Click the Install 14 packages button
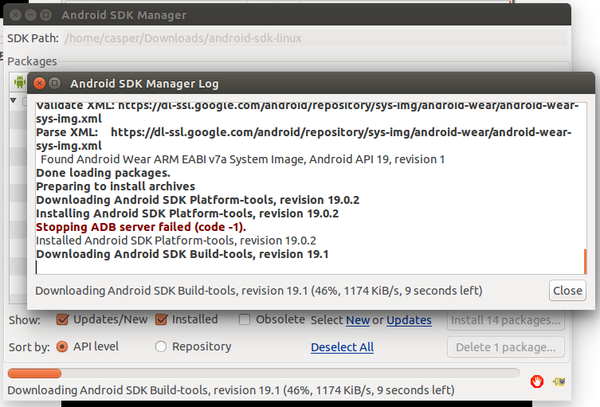Image resolution: width=600 pixels, height=407 pixels. point(505,320)
